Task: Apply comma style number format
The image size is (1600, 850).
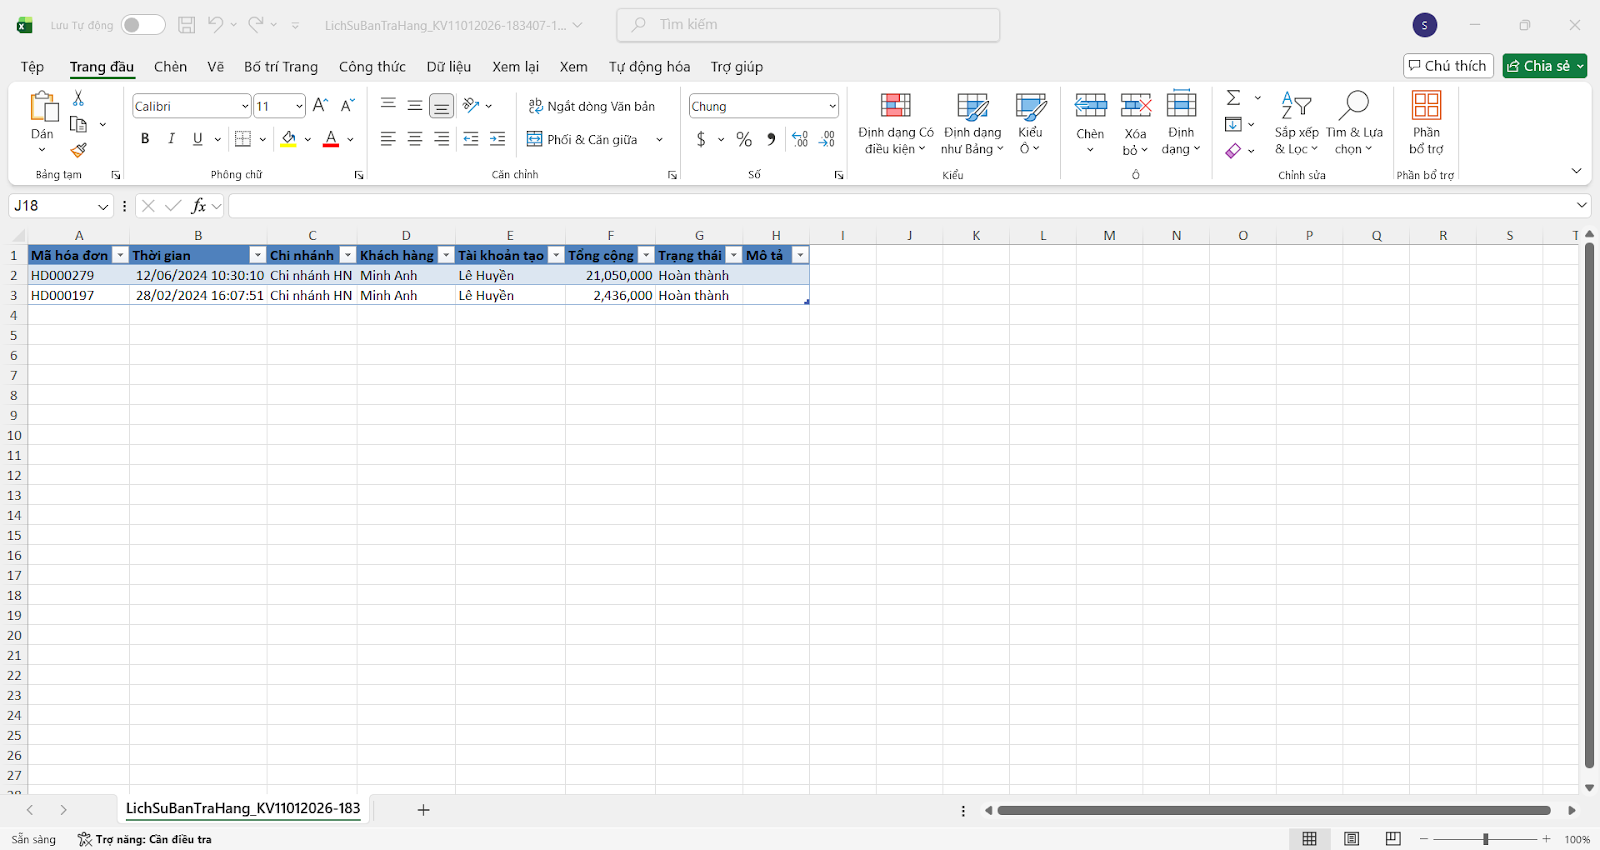Action: pyautogui.click(x=771, y=139)
